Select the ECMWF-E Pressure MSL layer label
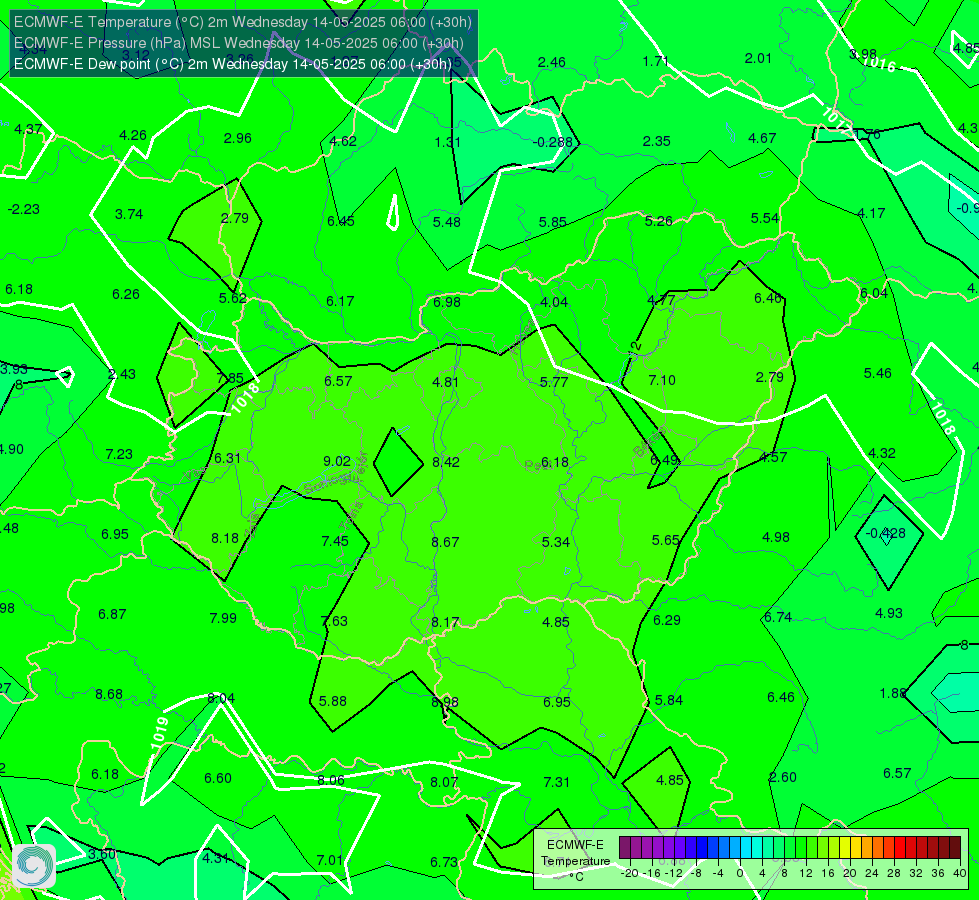979x900 pixels. (x=239, y=43)
